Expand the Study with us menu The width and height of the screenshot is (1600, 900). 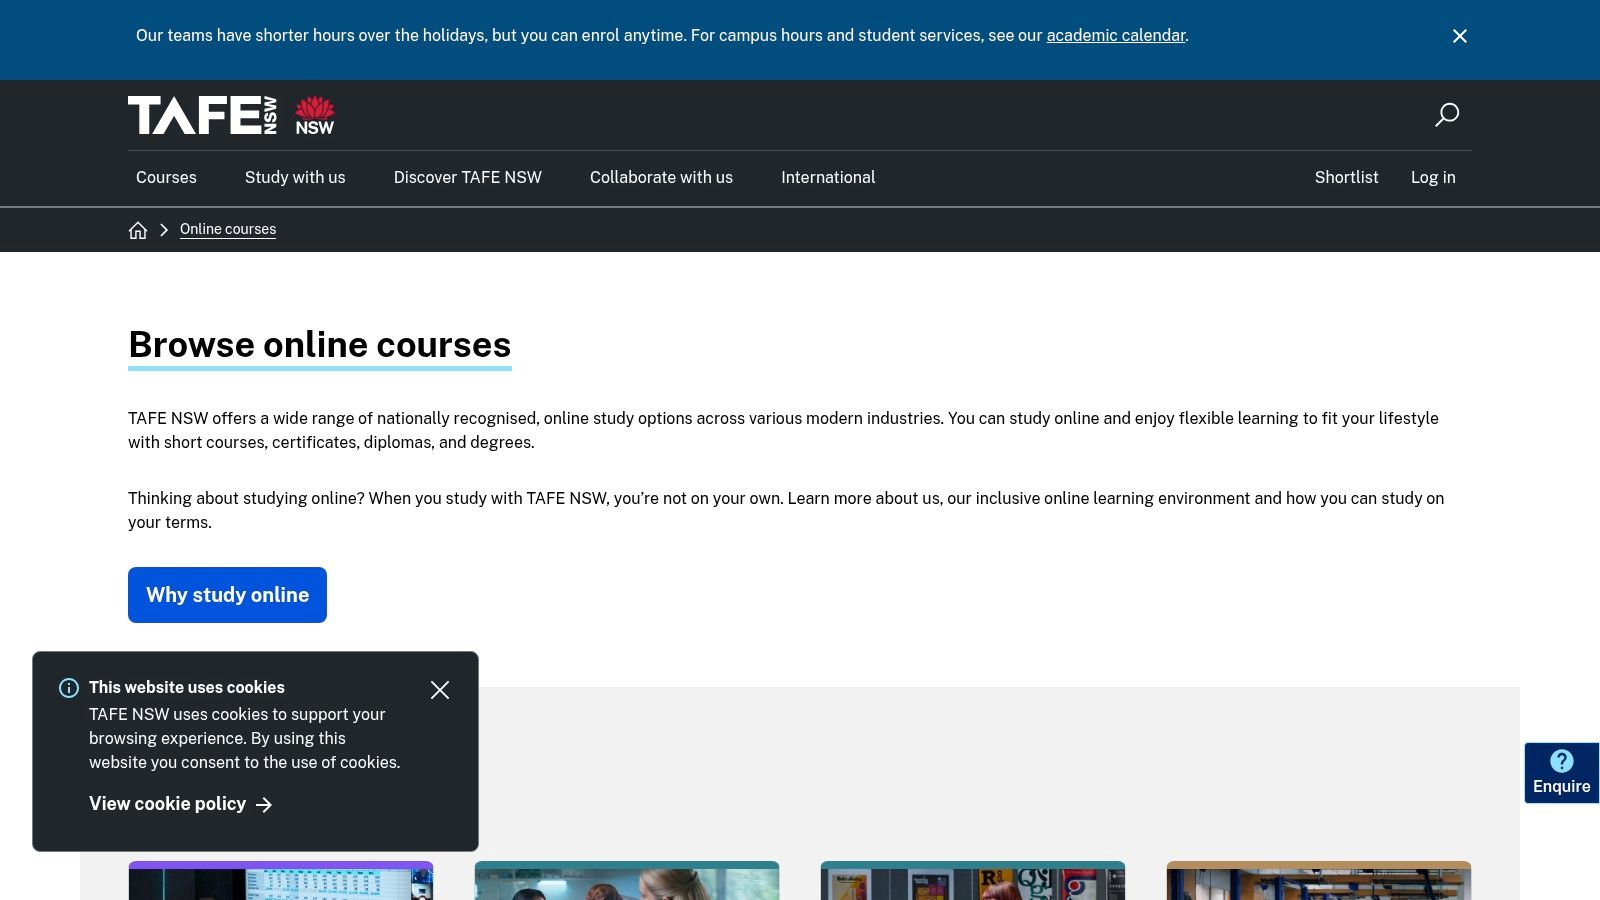pos(294,177)
